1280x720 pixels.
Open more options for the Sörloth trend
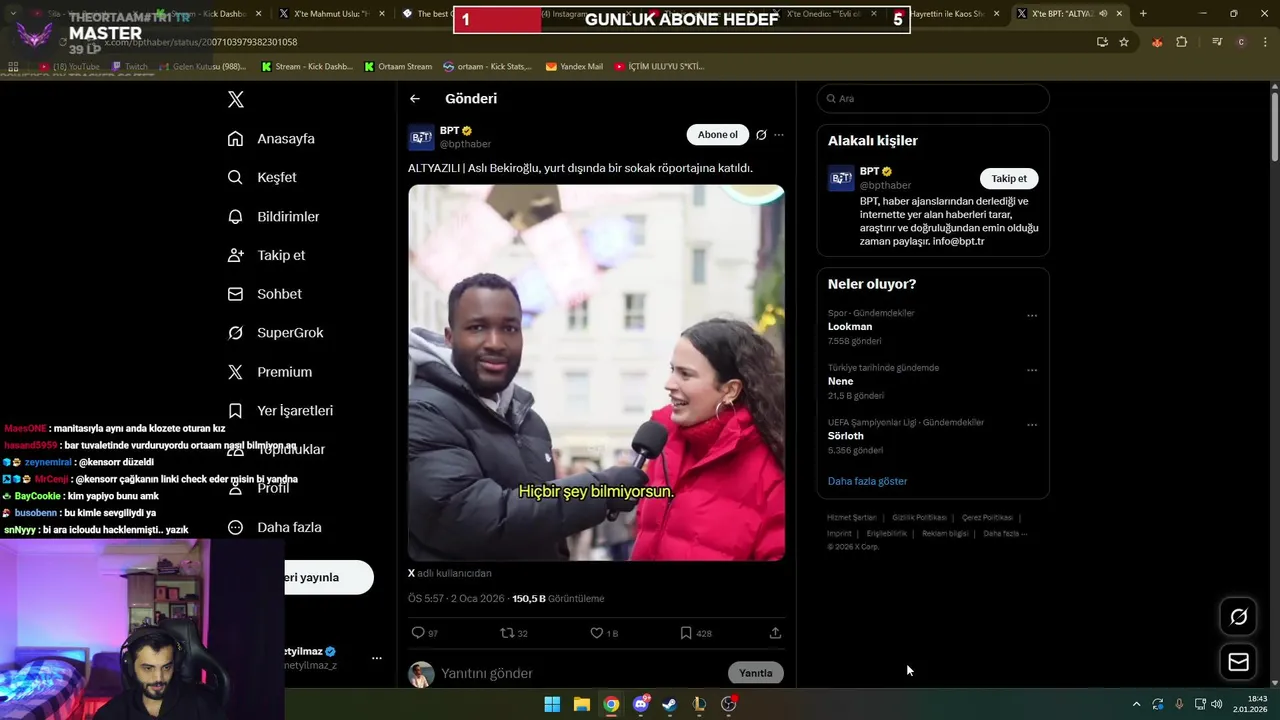click(1032, 425)
